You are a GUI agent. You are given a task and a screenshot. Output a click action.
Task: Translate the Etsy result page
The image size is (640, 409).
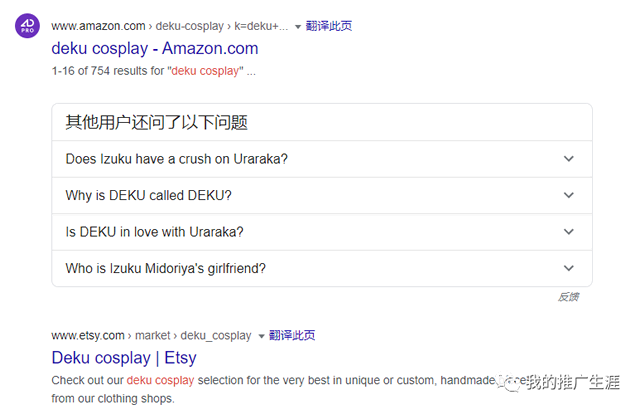292,336
